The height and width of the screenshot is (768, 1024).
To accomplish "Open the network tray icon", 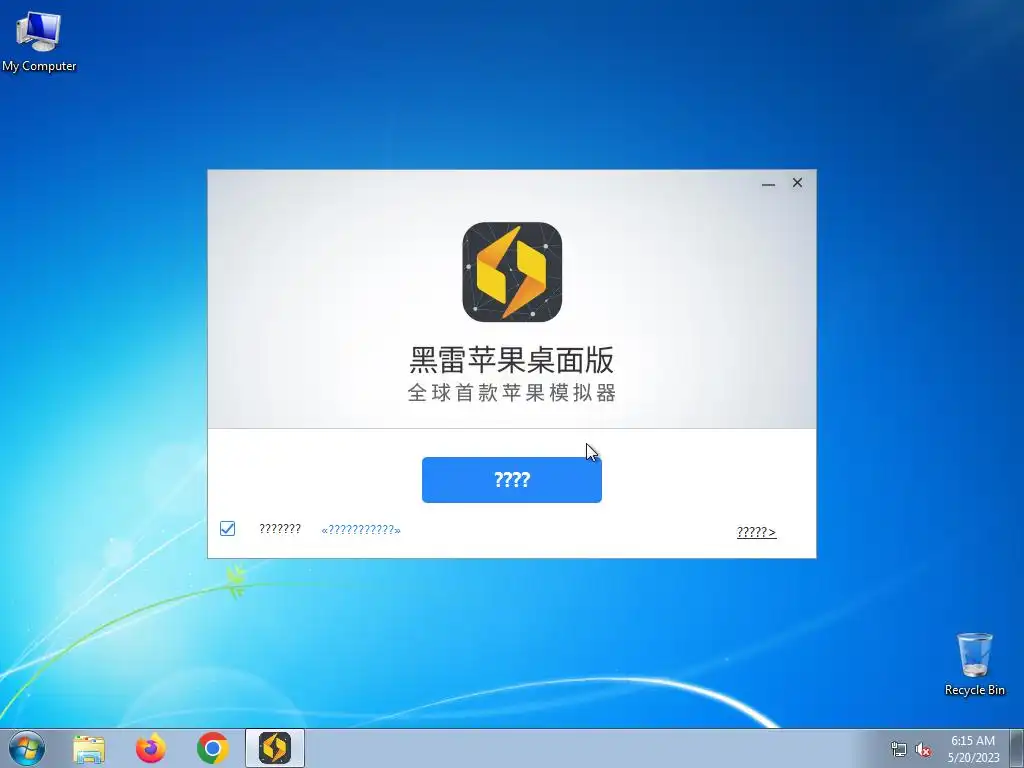I will [899, 749].
